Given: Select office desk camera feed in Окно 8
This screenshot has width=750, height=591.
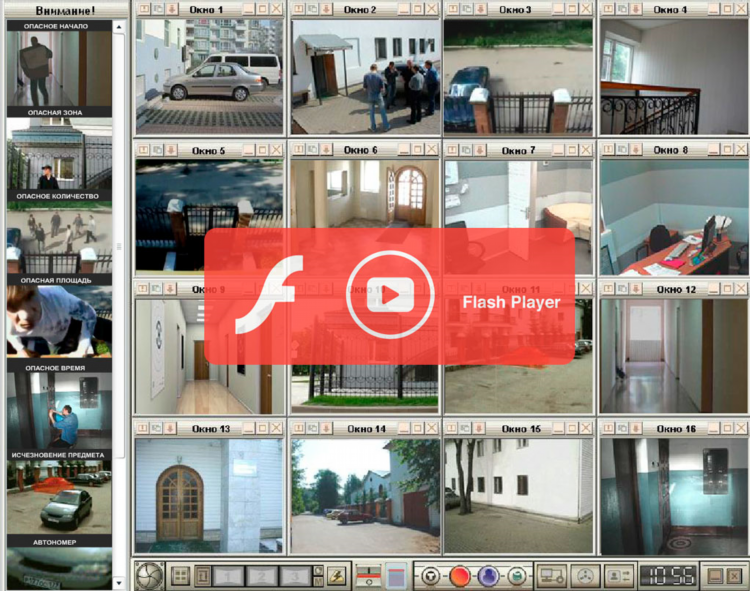Looking at the screenshot, I should 674,217.
